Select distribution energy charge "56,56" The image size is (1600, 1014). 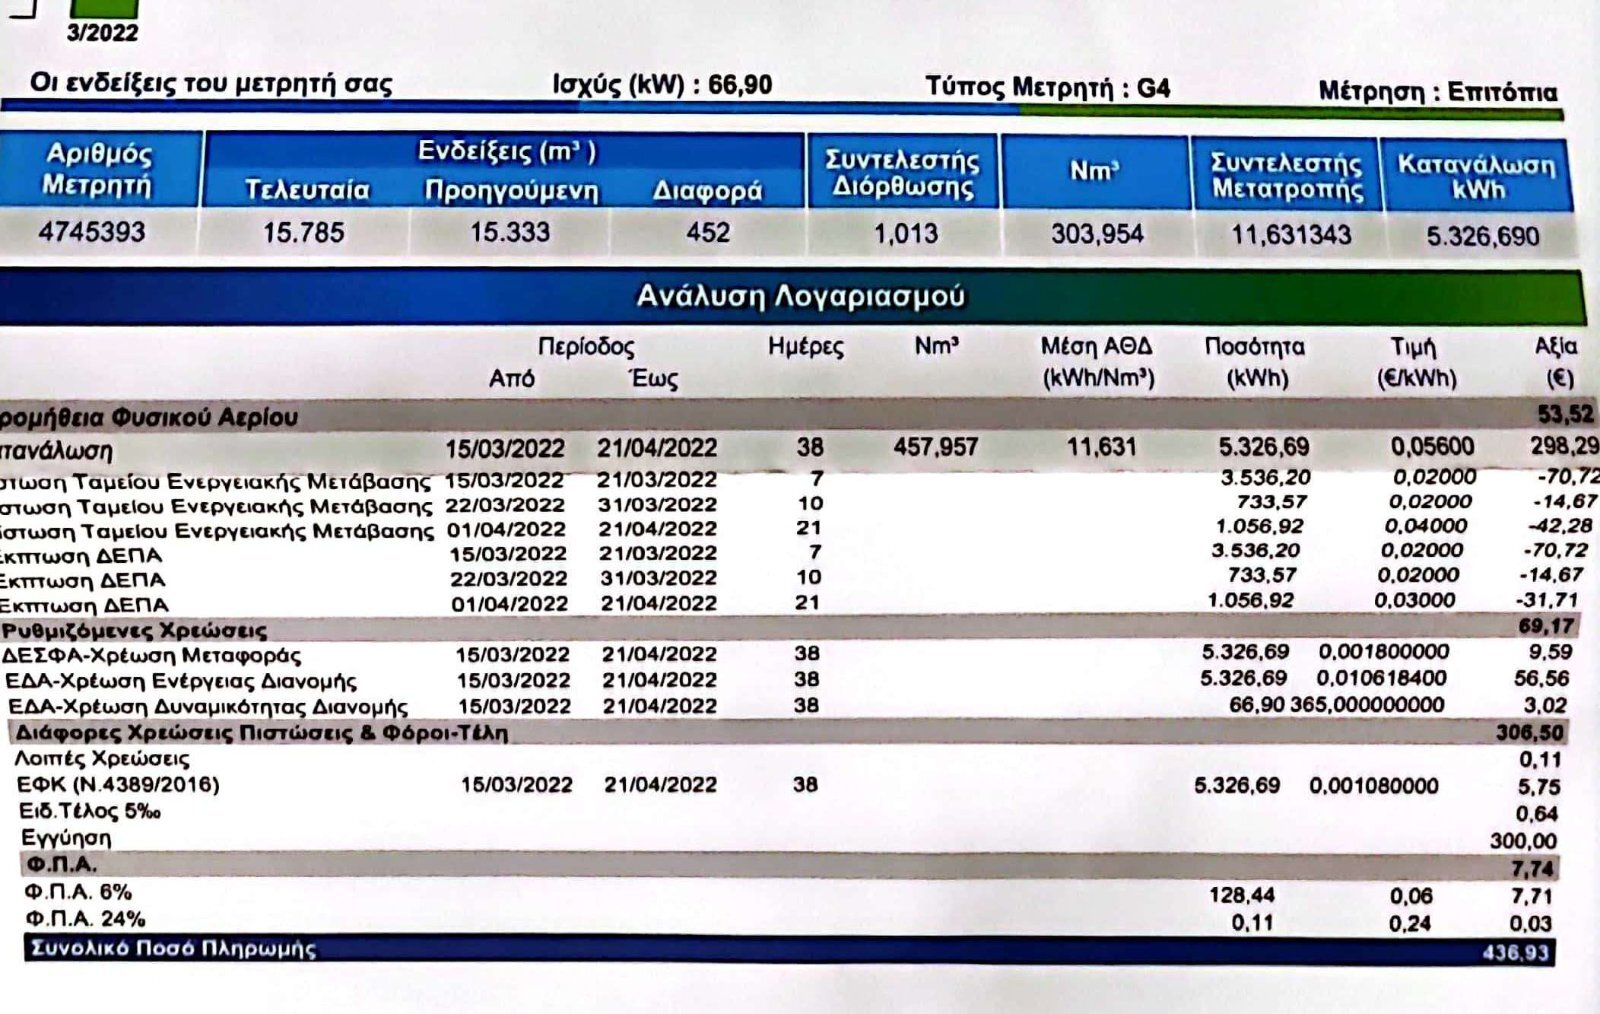pyautogui.click(x=1541, y=678)
